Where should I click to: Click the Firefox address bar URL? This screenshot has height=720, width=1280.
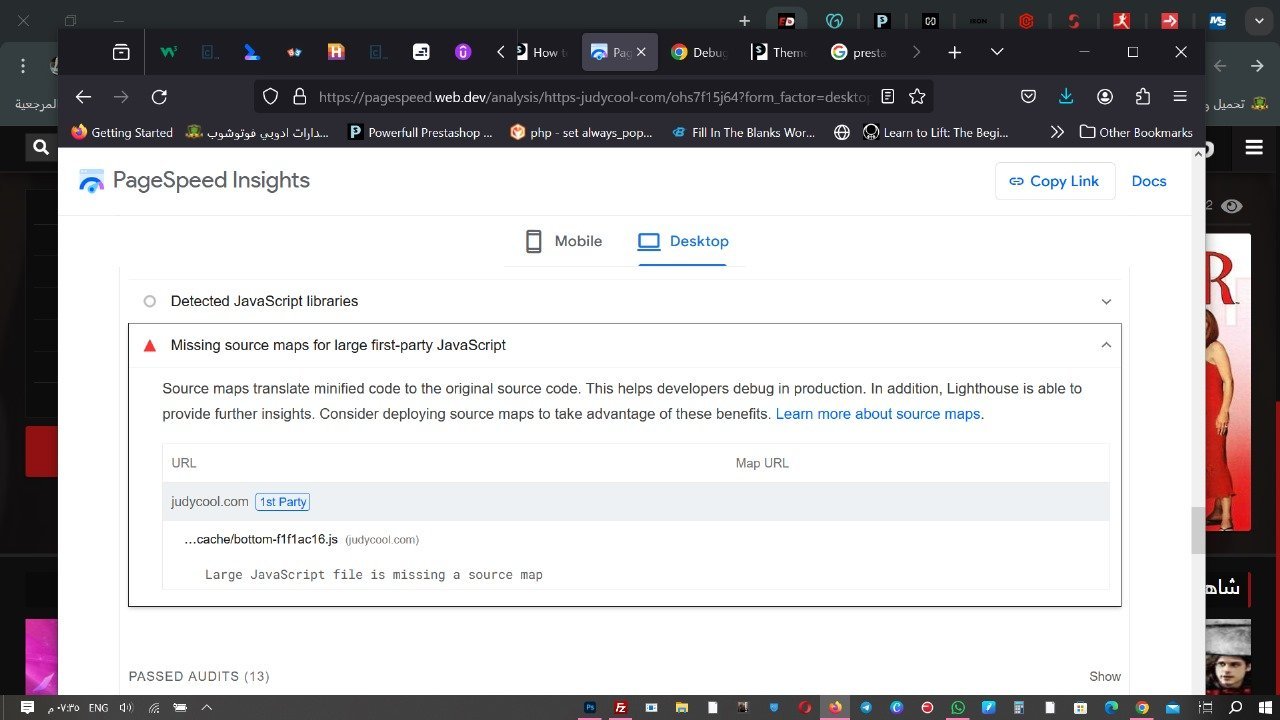594,97
